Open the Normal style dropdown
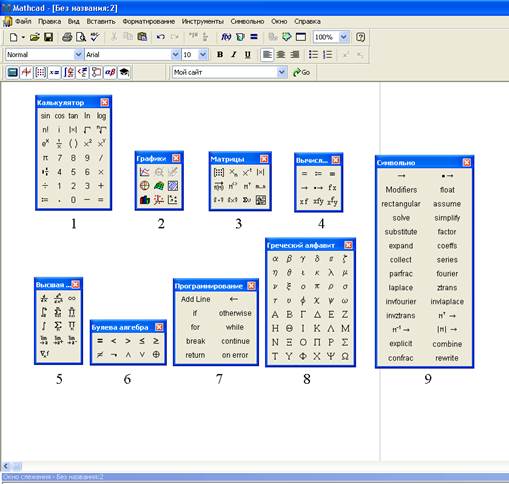 pyautogui.click(x=78, y=54)
